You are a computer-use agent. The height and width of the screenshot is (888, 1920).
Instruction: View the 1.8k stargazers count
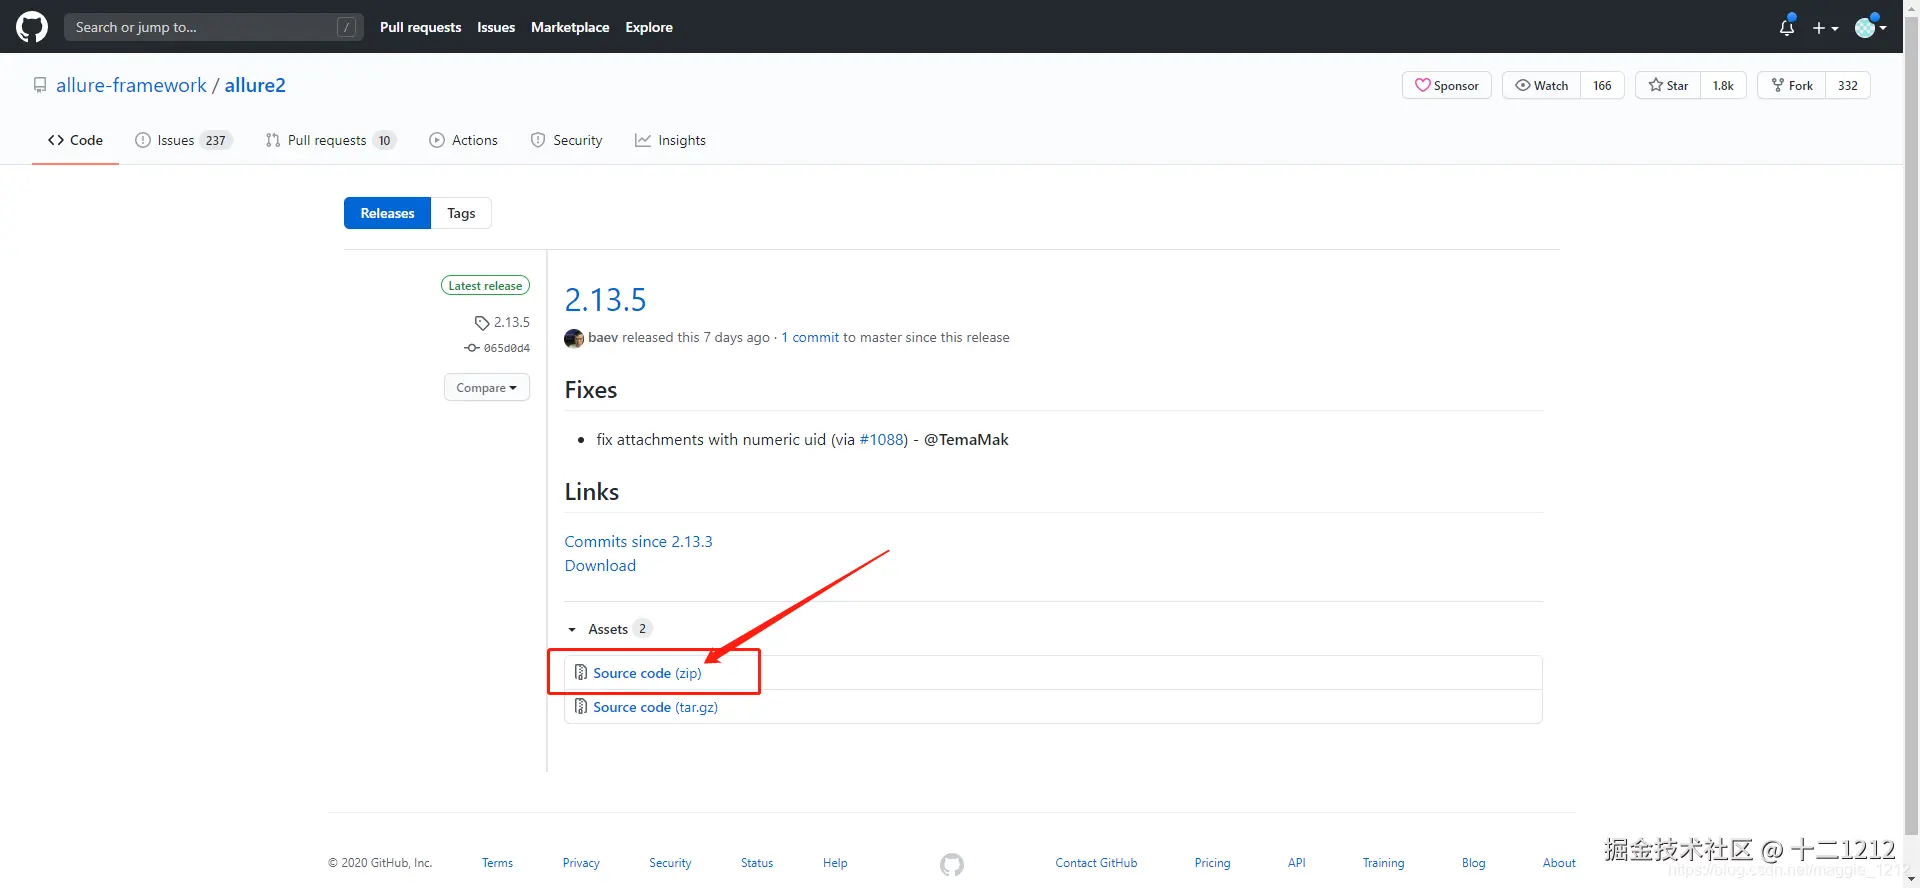coord(1723,85)
